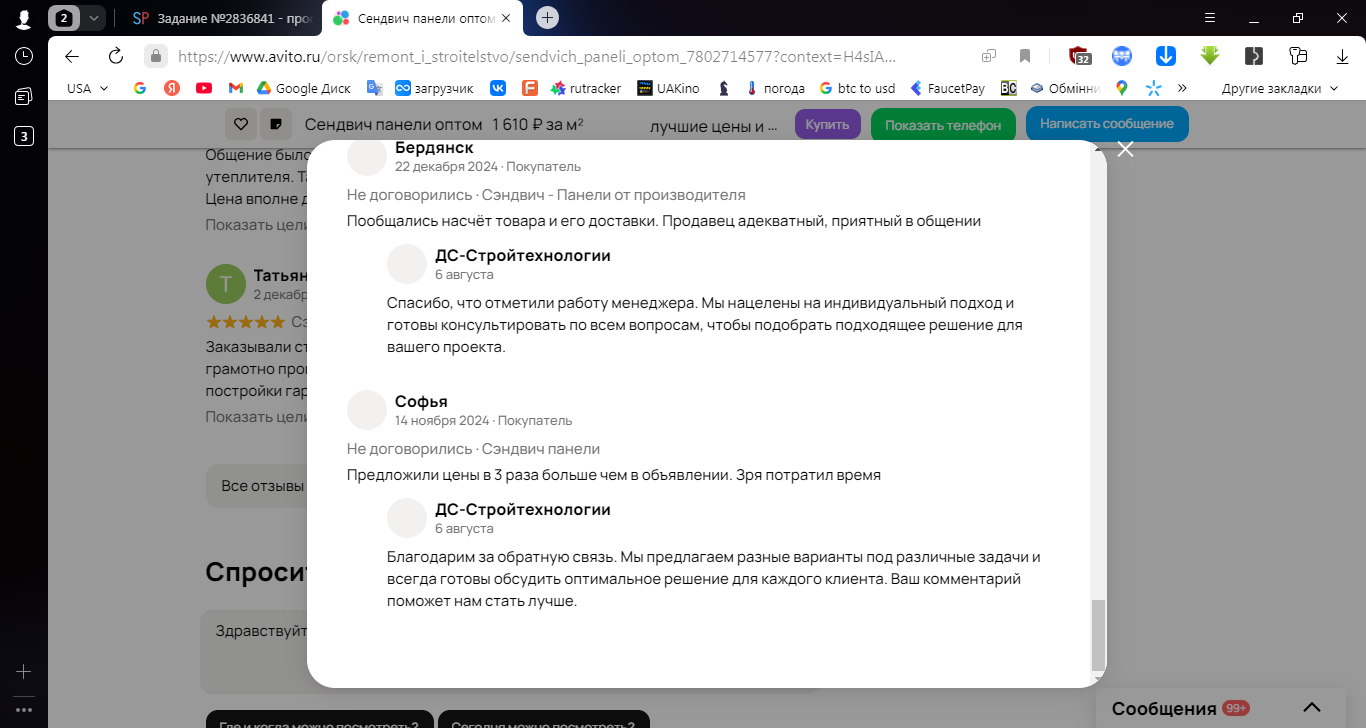Open the Google Диск bookmark

[x=304, y=88]
